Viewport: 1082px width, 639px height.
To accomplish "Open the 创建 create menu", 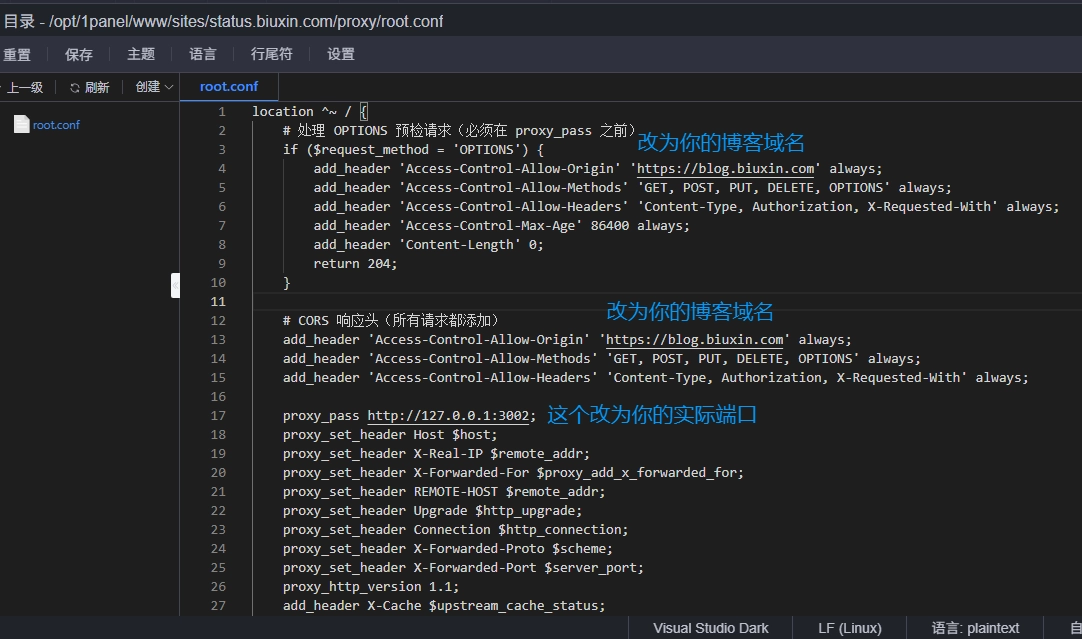I will pyautogui.click(x=154, y=86).
